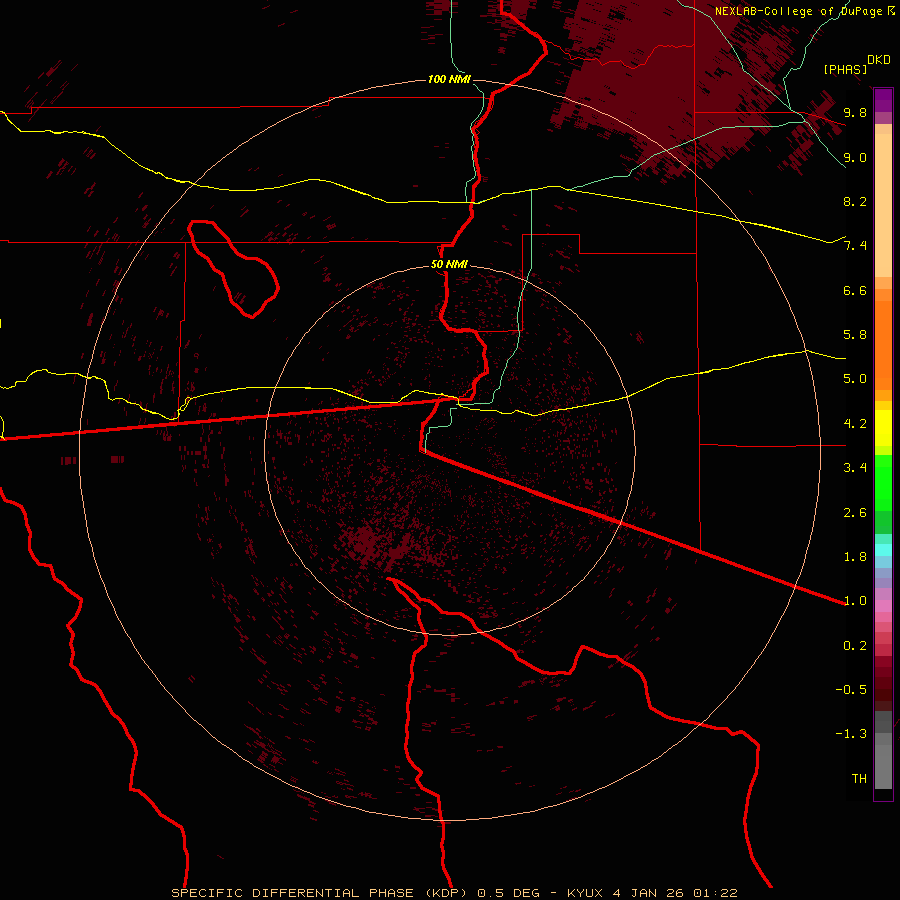Click the 2.6 scale value
This screenshot has width=900, height=900.
coord(855,513)
